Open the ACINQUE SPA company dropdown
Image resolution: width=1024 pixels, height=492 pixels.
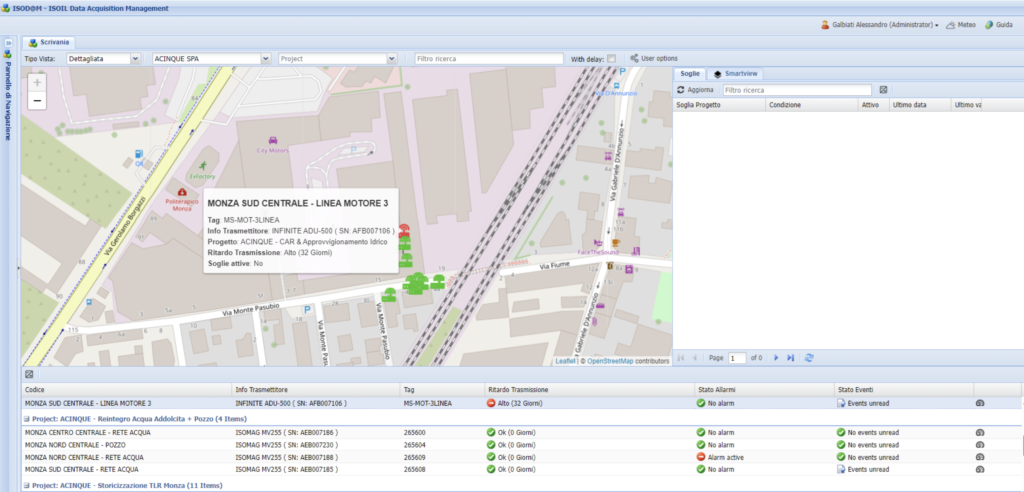[x=265, y=59]
